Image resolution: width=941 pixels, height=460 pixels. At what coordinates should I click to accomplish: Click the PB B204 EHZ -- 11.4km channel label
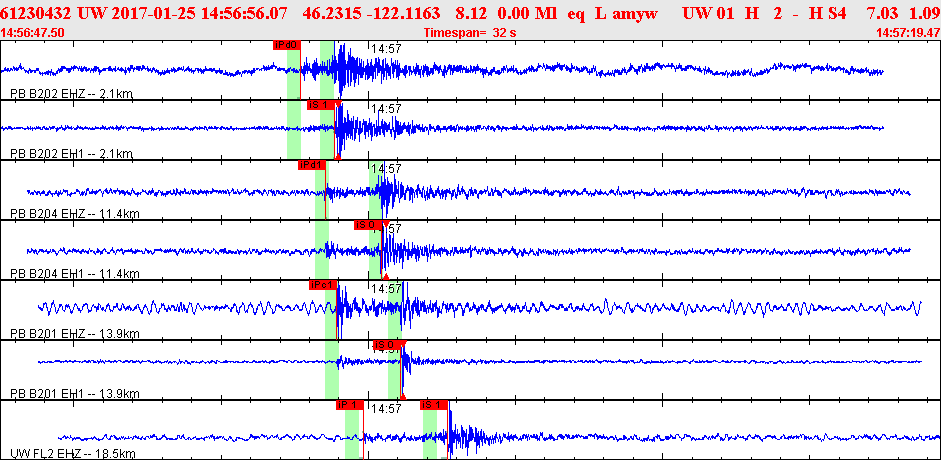point(74,214)
